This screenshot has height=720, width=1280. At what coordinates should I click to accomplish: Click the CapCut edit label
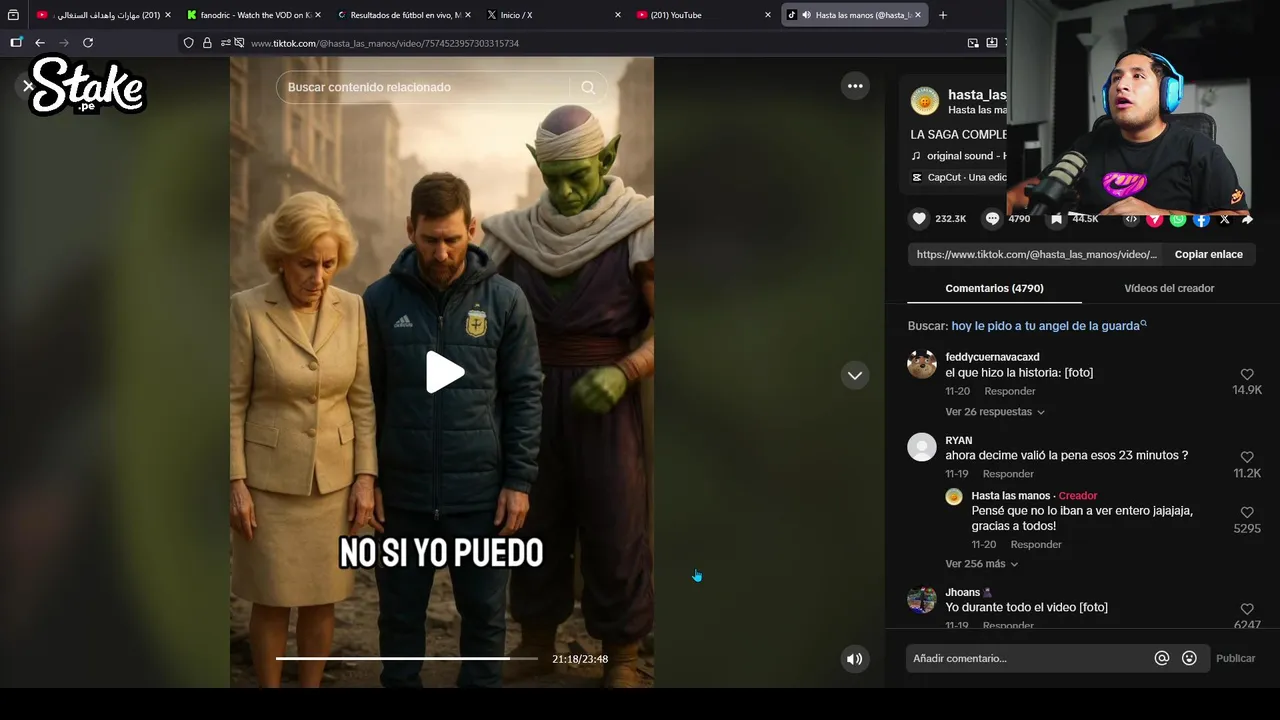coord(967,177)
